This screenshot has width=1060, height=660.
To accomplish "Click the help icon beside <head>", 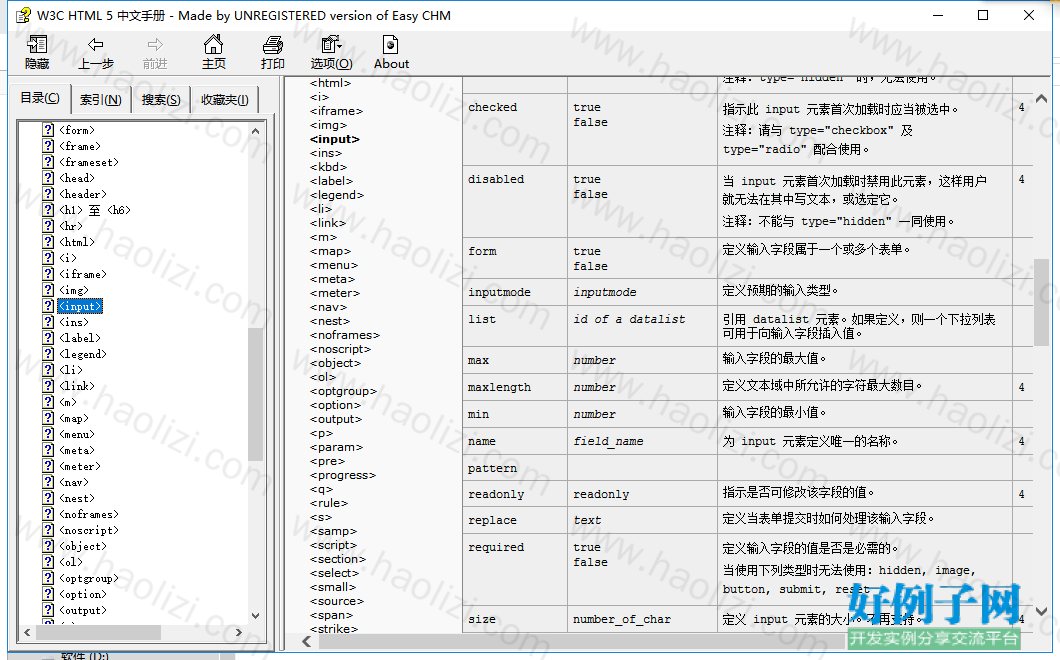I will (48, 178).
